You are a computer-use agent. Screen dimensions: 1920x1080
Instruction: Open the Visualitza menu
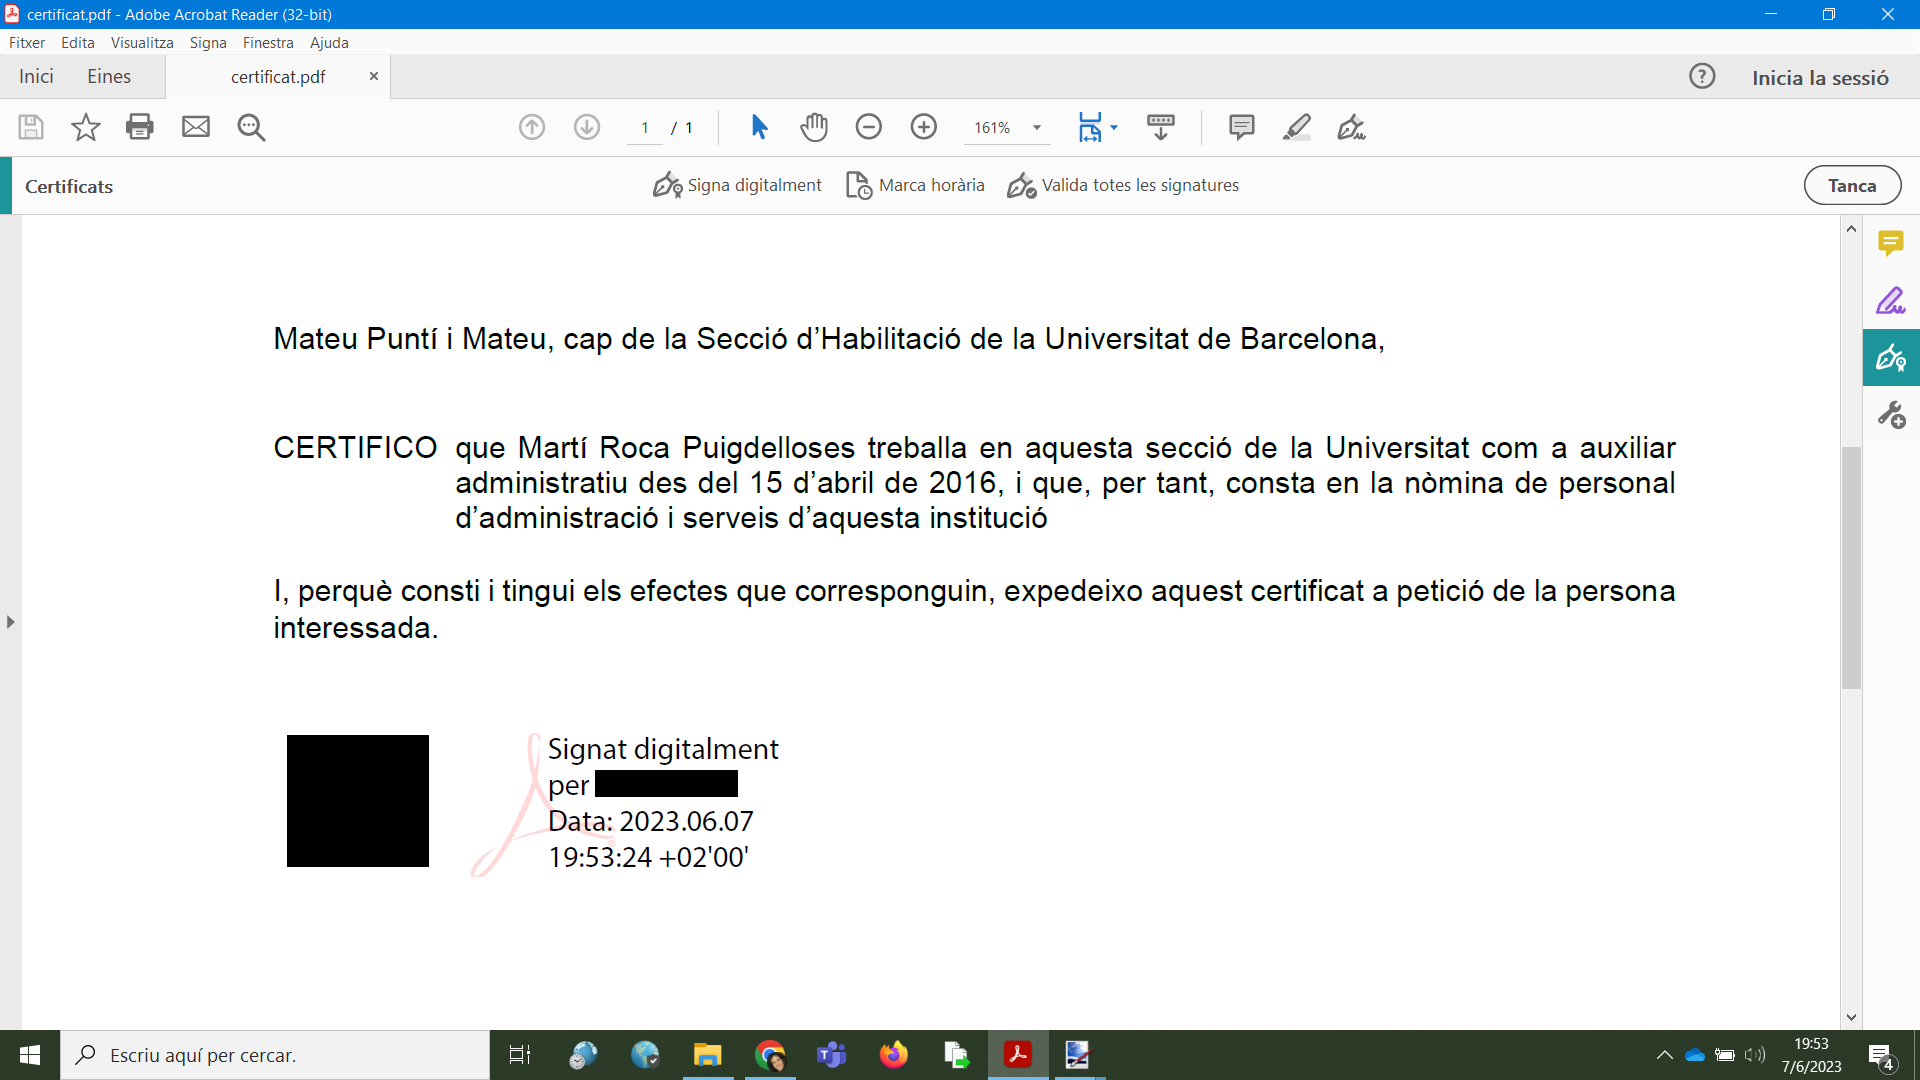(142, 43)
